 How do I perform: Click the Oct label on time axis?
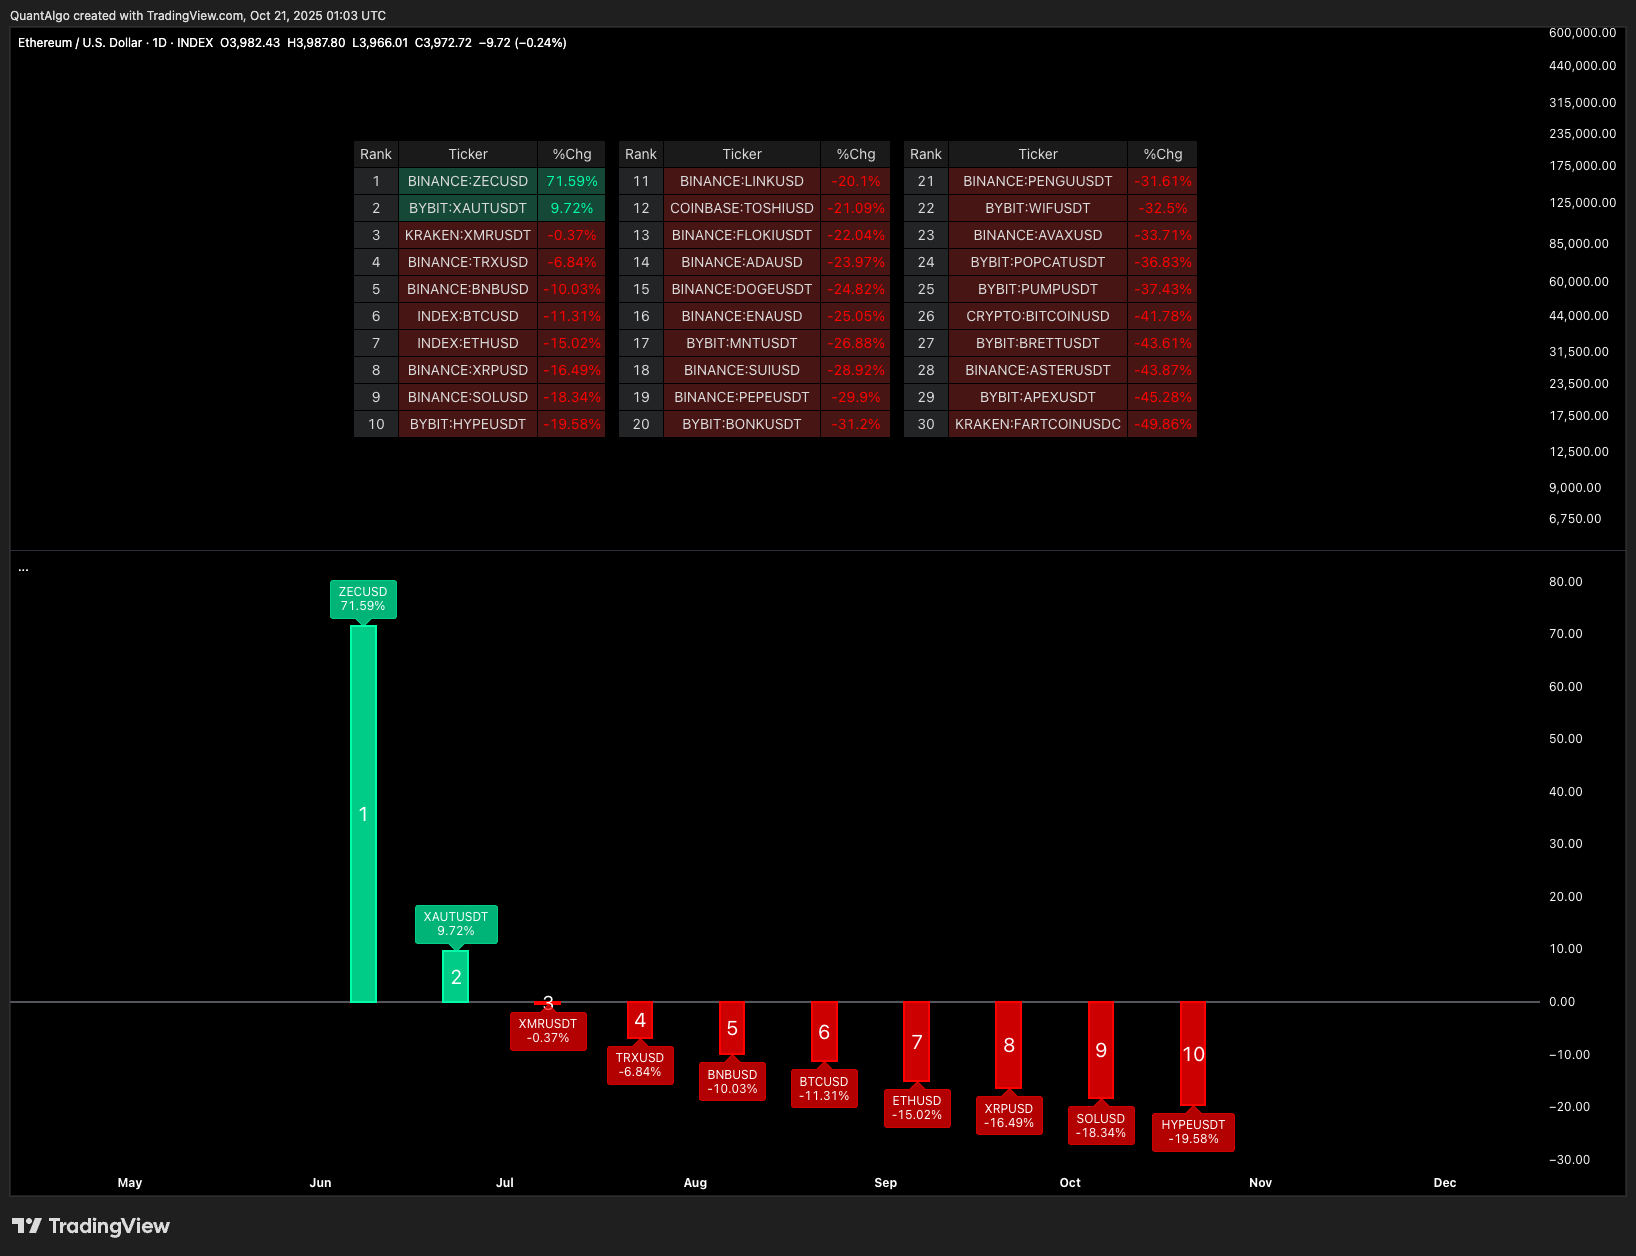pos(1070,1183)
